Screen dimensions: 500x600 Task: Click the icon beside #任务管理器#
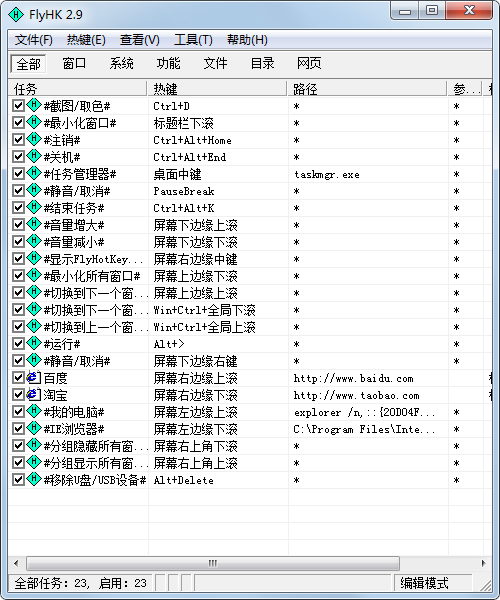click(x=34, y=173)
